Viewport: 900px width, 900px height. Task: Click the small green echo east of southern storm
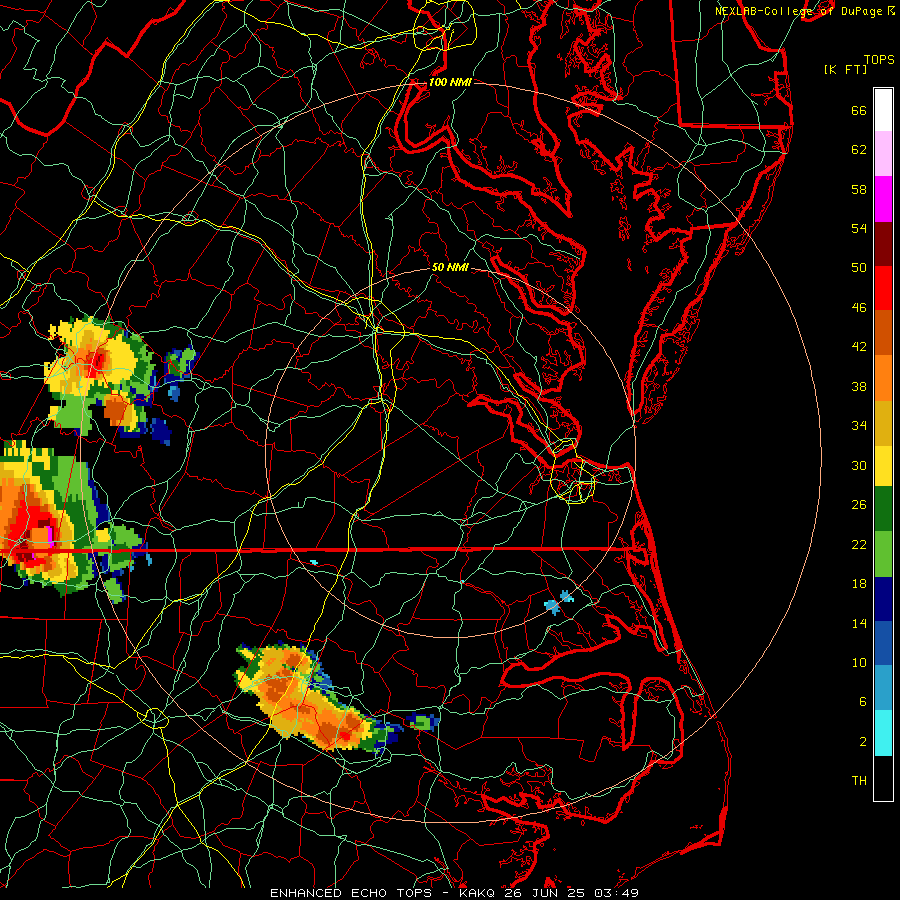[x=422, y=722]
